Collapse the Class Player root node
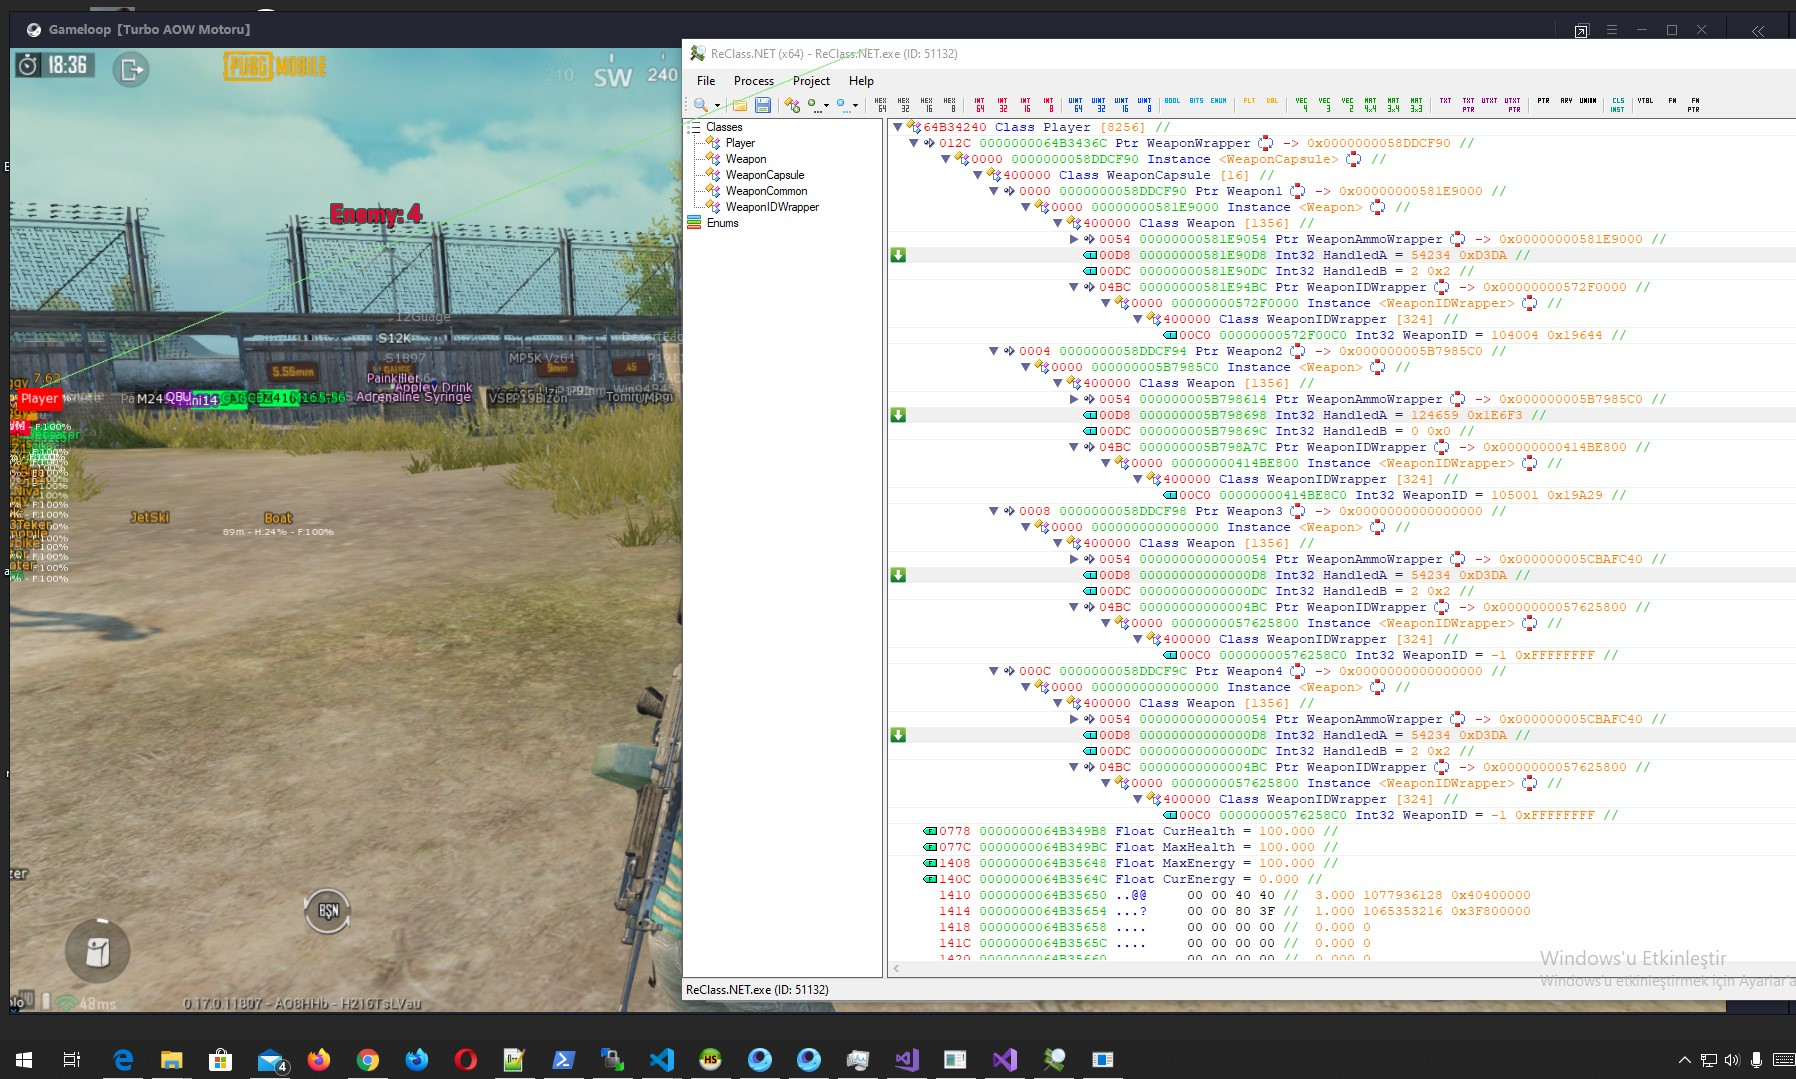This screenshot has height=1079, width=1796. [898, 127]
